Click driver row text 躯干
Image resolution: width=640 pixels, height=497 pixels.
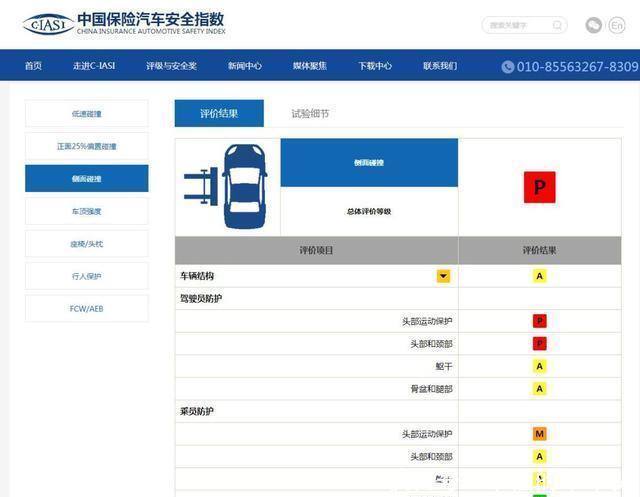tap(444, 366)
